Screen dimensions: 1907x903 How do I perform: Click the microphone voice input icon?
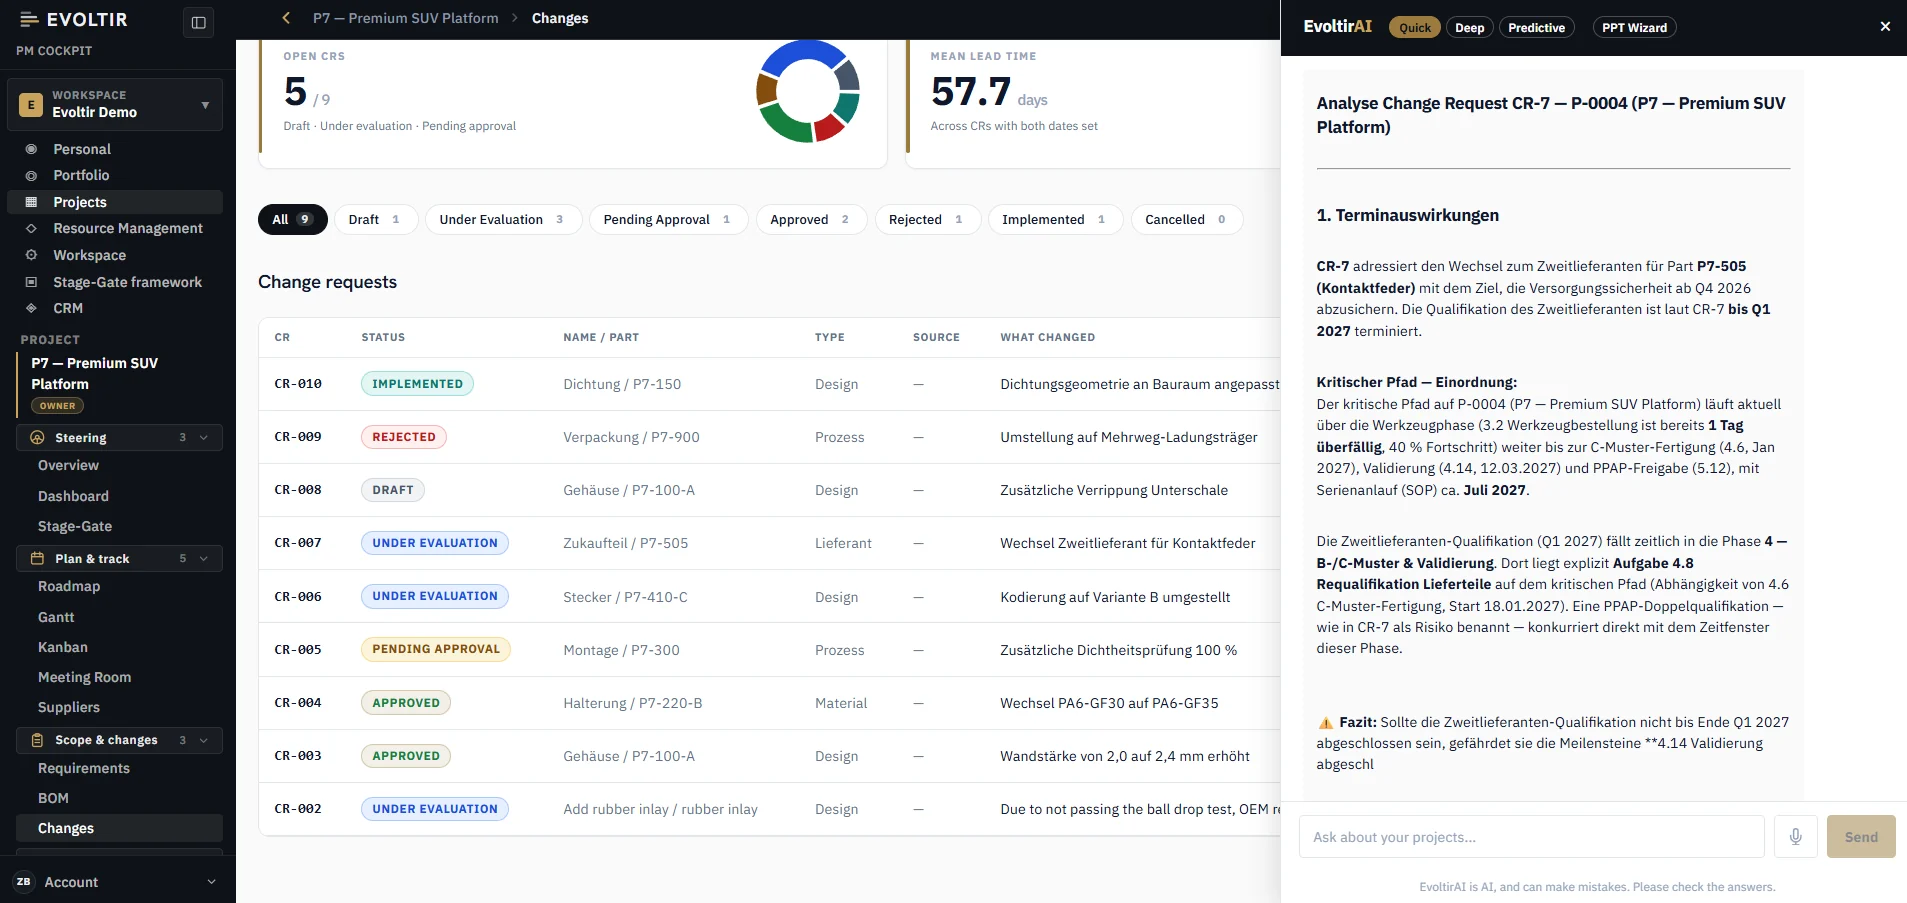1795,837
